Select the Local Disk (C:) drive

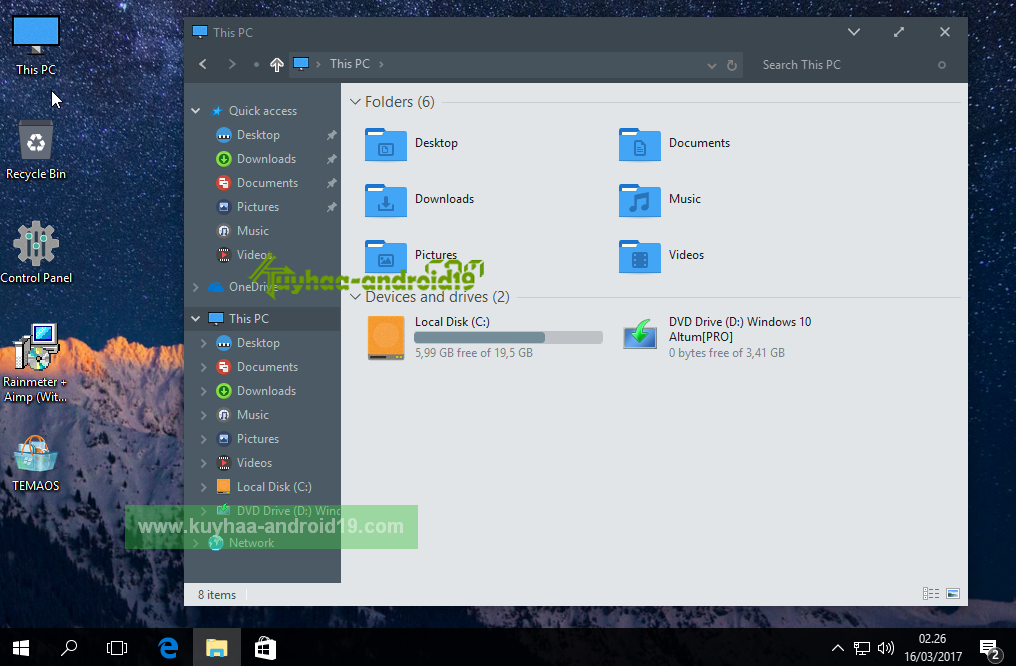[485, 338]
